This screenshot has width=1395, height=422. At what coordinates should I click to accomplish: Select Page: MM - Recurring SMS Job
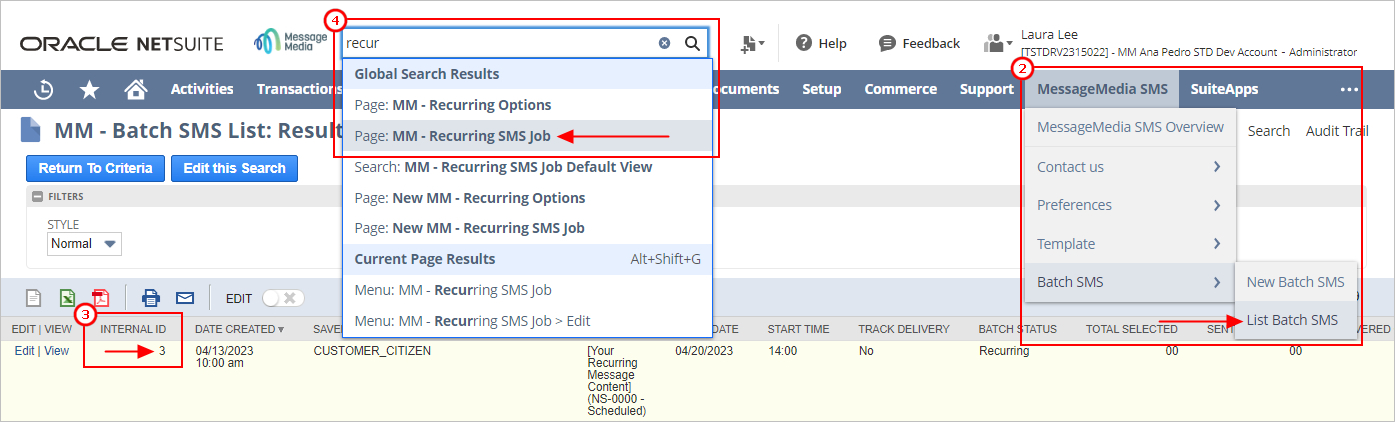click(x=527, y=136)
